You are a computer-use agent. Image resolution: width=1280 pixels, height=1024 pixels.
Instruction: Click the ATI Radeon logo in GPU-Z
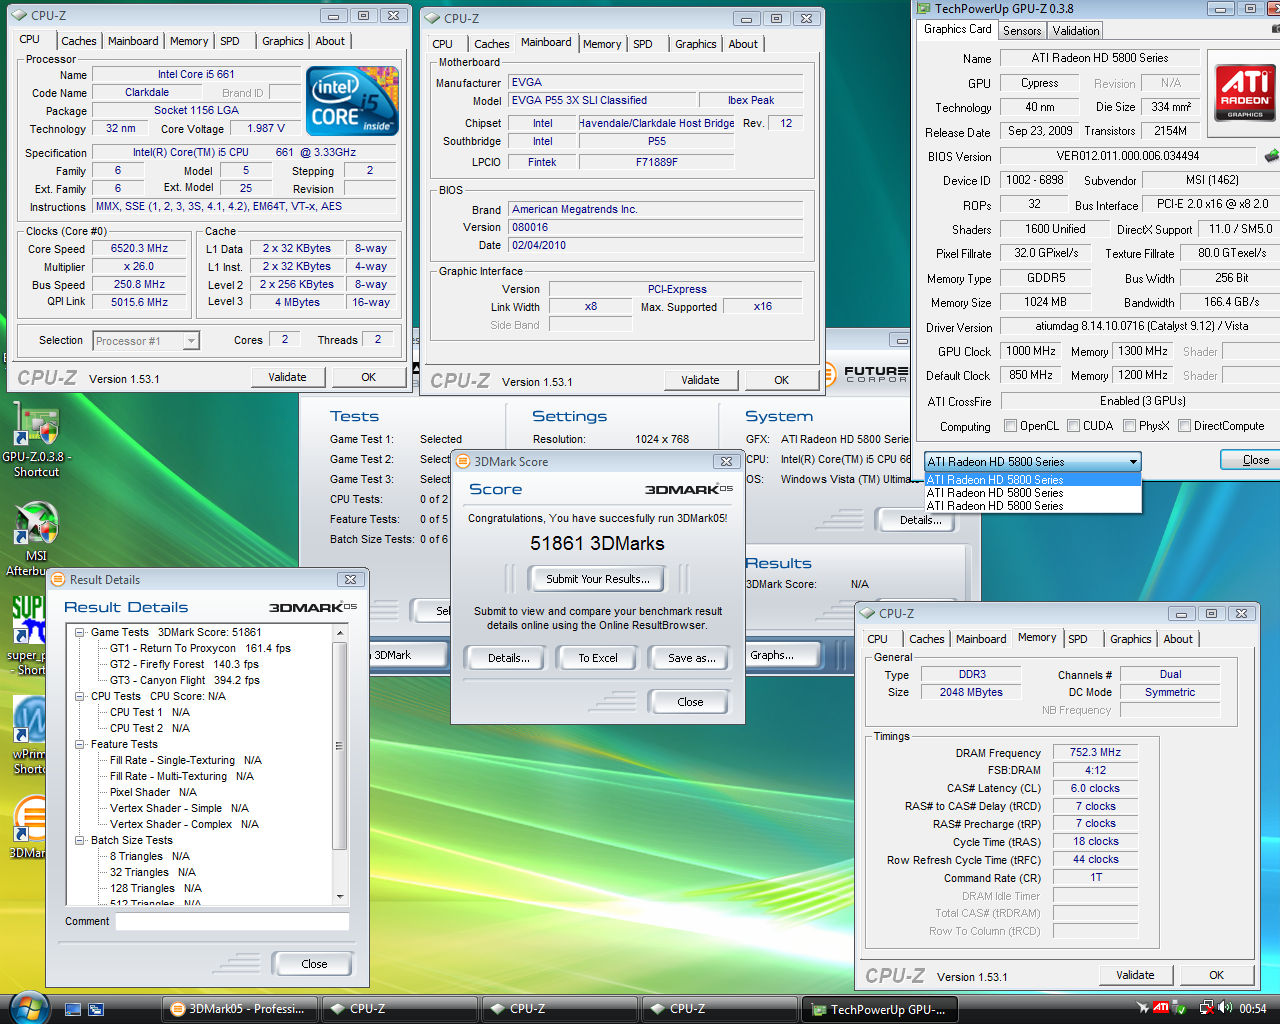1244,92
